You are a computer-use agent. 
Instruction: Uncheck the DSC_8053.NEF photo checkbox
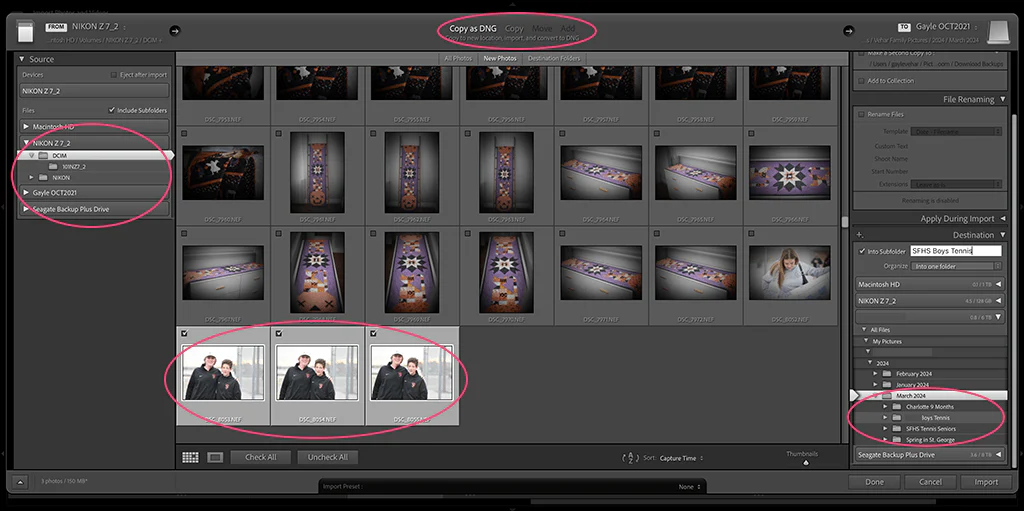tap(184, 333)
